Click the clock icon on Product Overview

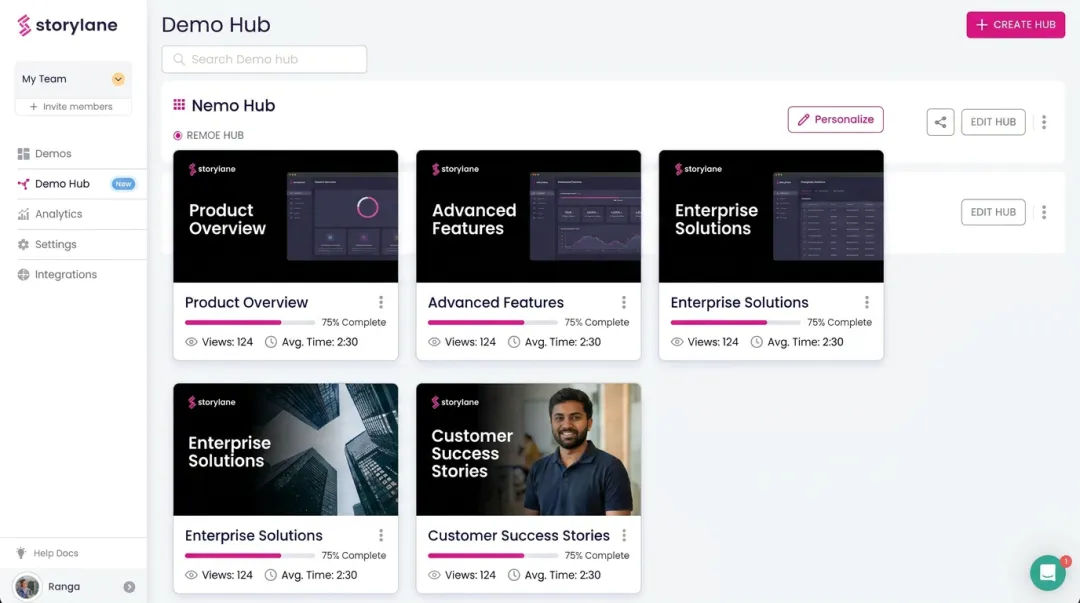(271, 342)
